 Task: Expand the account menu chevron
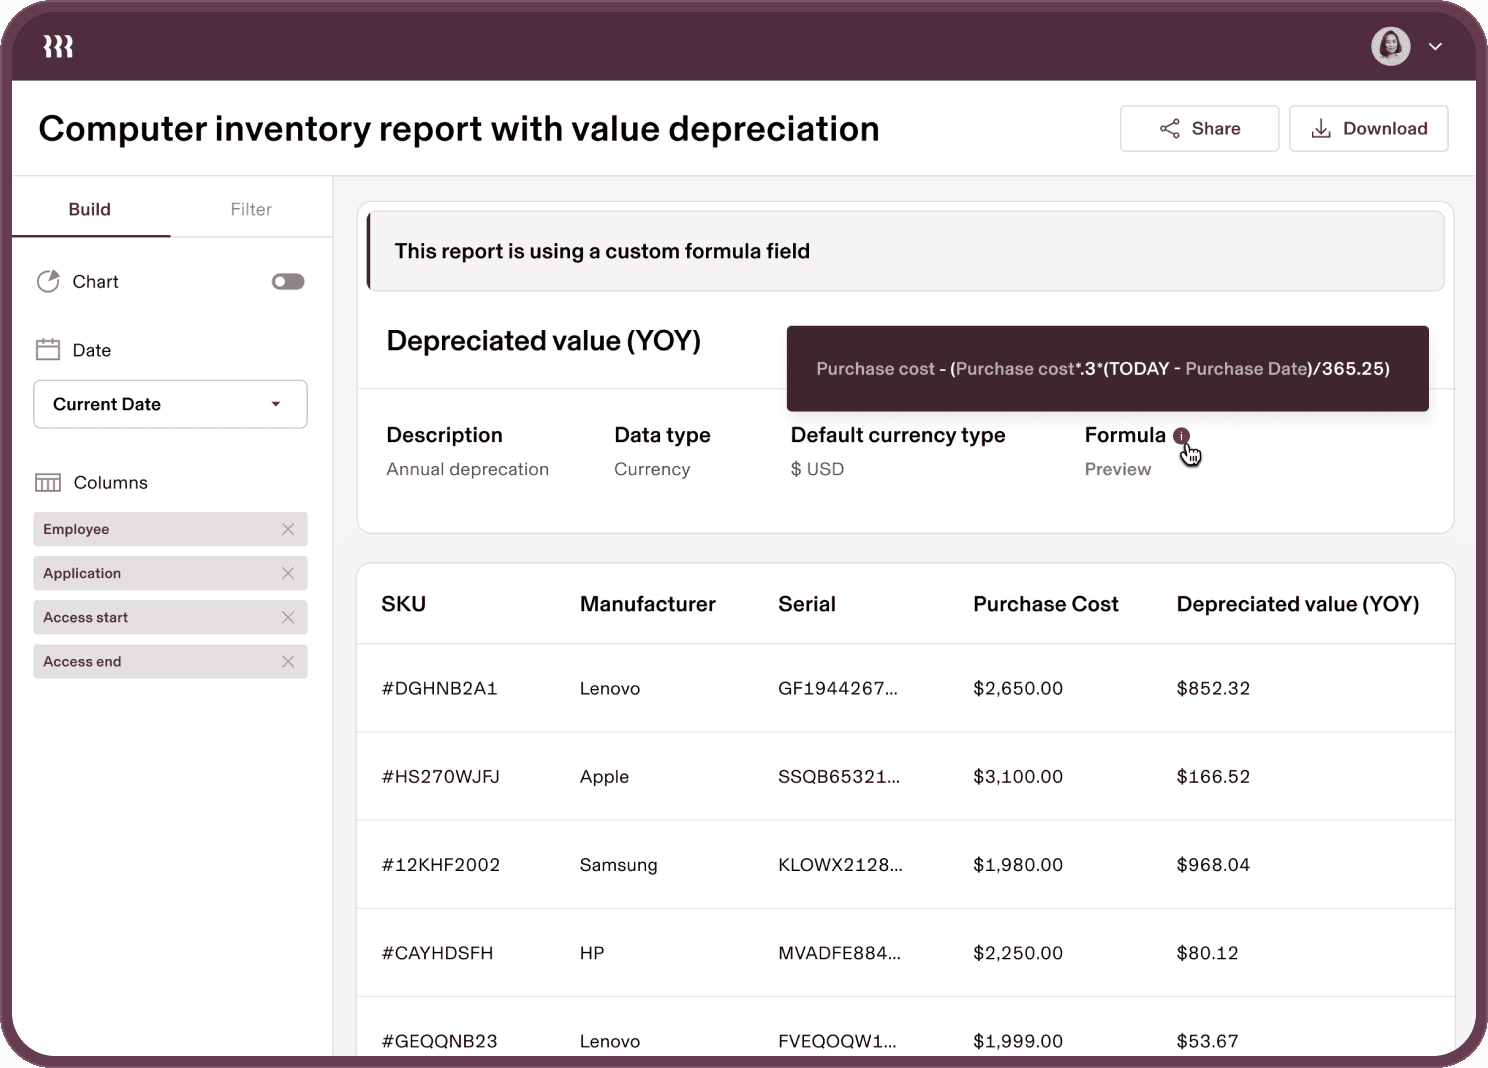[x=1435, y=47]
